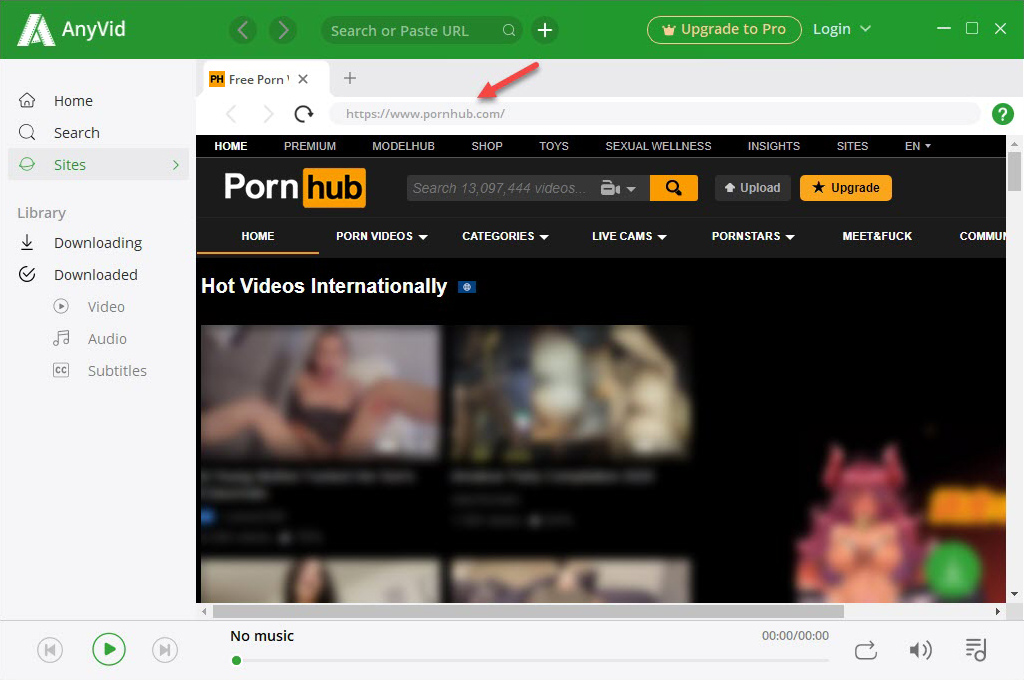
Task: Click the Upload button
Action: pyautogui.click(x=752, y=188)
